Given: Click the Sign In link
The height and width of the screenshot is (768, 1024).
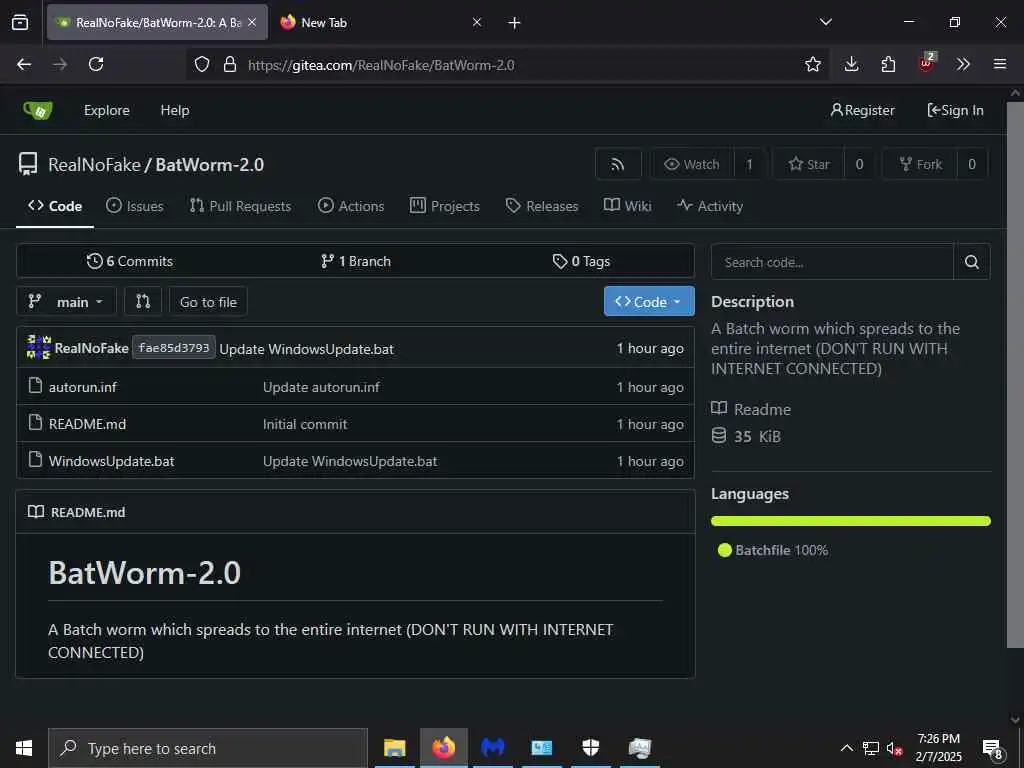Looking at the screenshot, I should coord(955,110).
